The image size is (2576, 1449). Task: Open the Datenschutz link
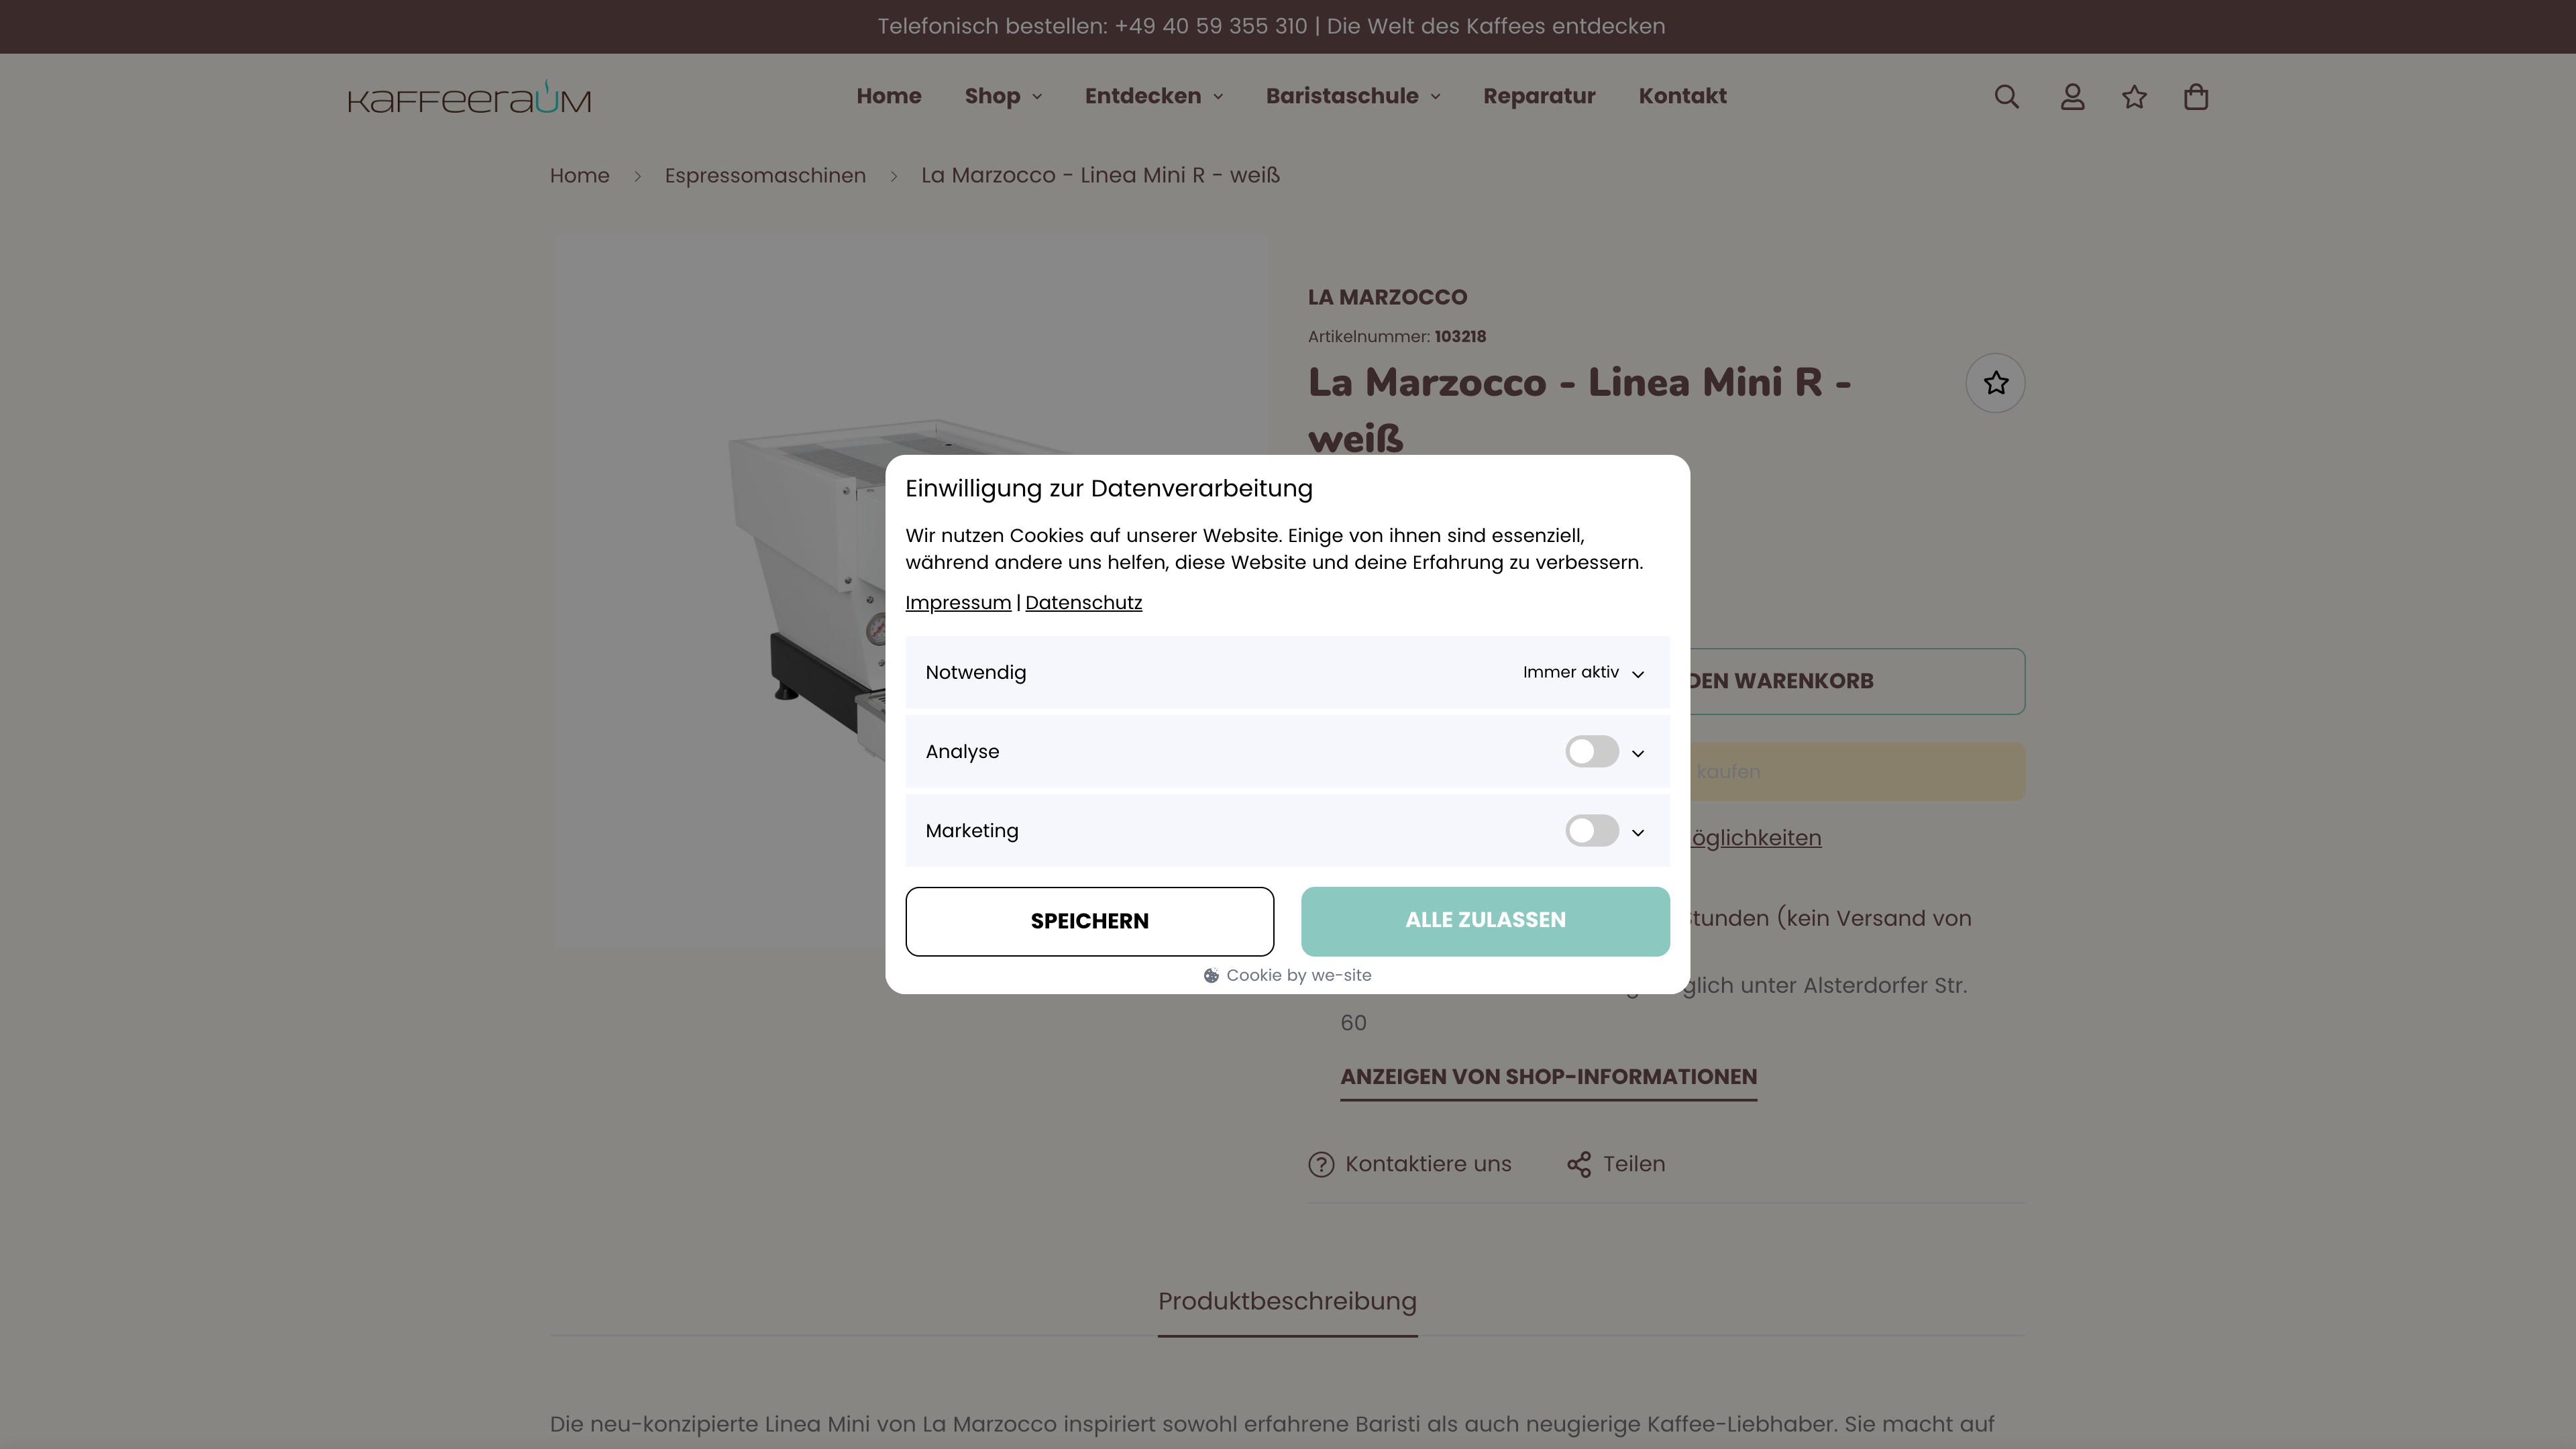click(x=1083, y=602)
